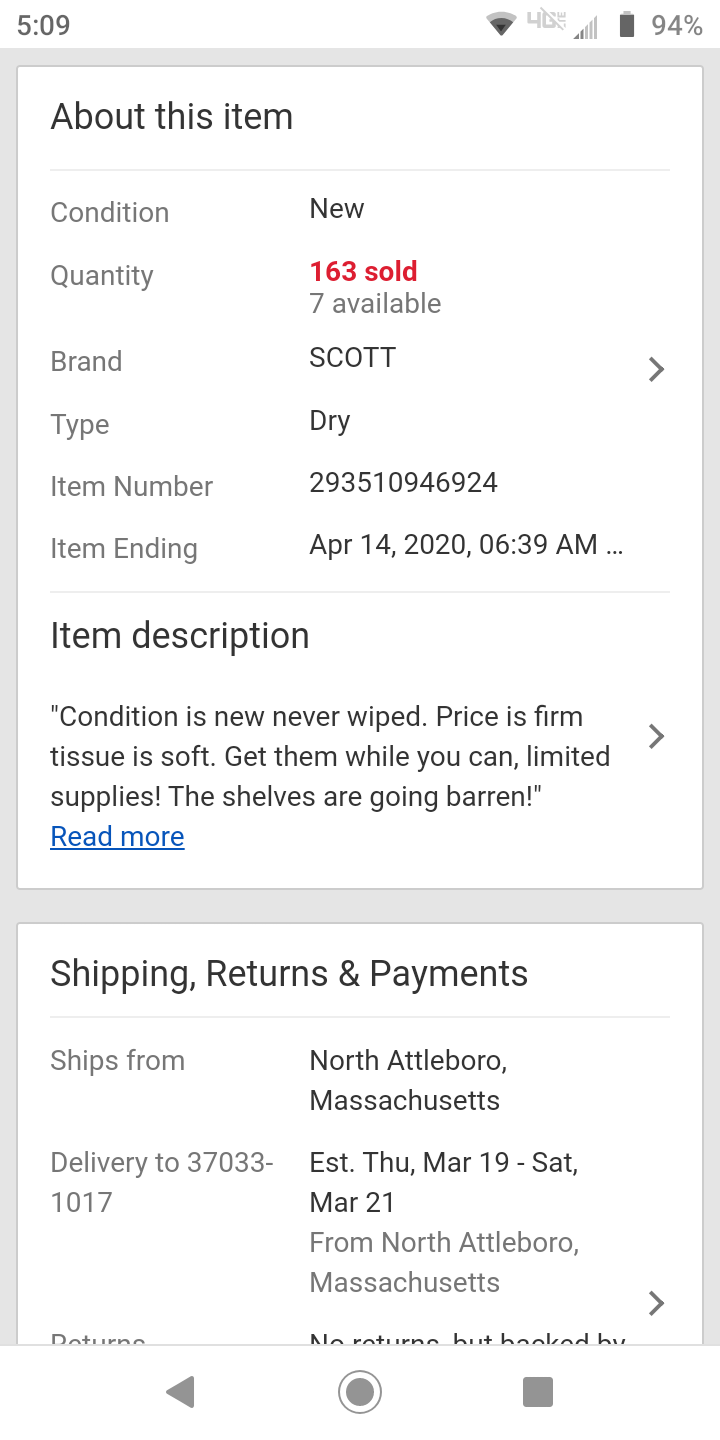Viewport: 720px width, 1440px height.
Task: Click the Read more link
Action: 117,837
